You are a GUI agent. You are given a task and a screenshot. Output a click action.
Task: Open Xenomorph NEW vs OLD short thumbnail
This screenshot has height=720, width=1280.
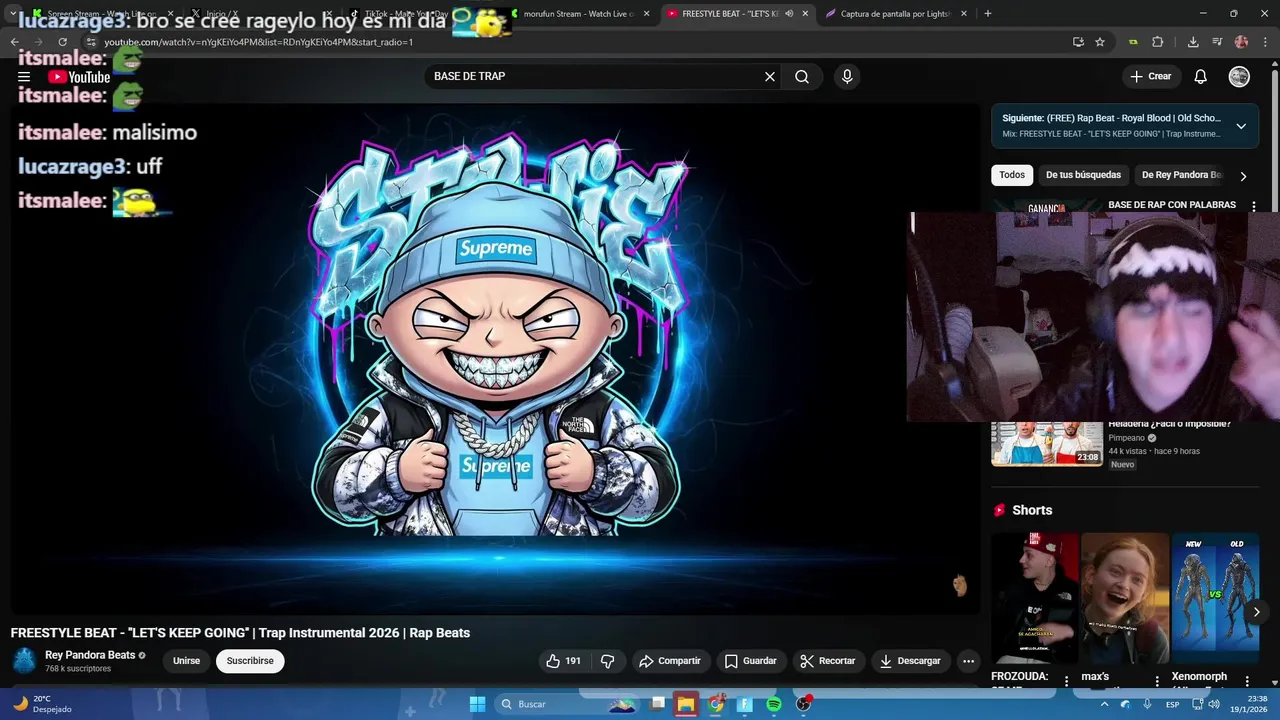pyautogui.click(x=1215, y=598)
